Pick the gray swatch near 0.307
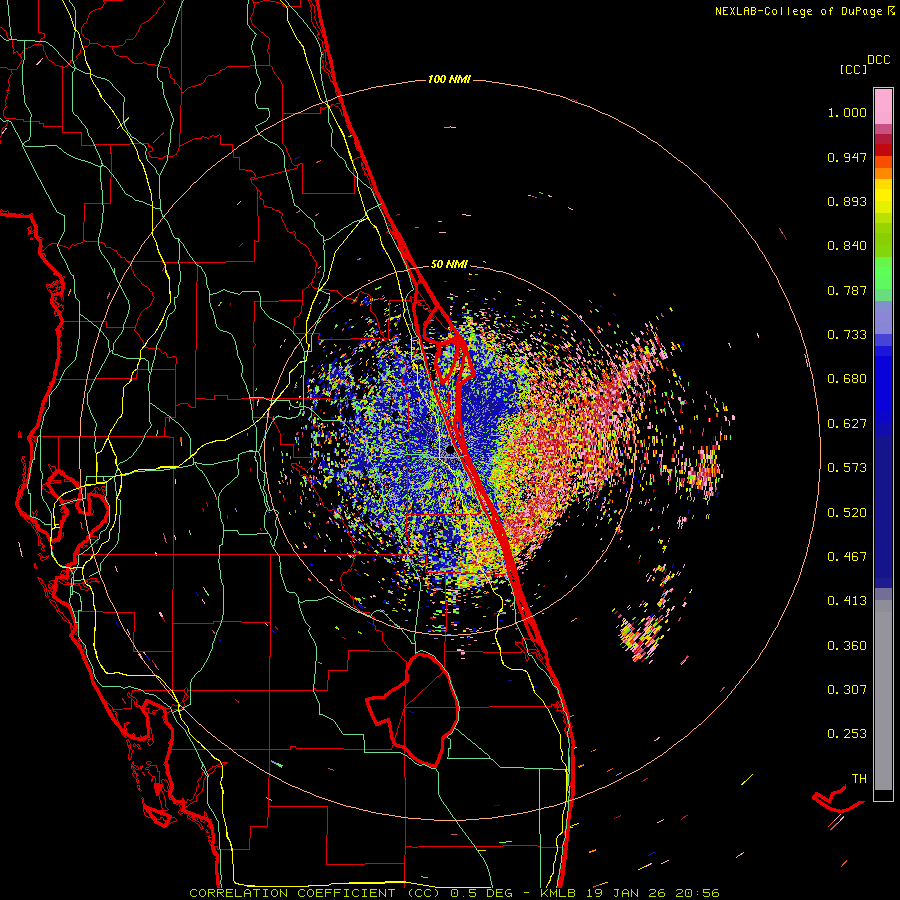 click(883, 695)
